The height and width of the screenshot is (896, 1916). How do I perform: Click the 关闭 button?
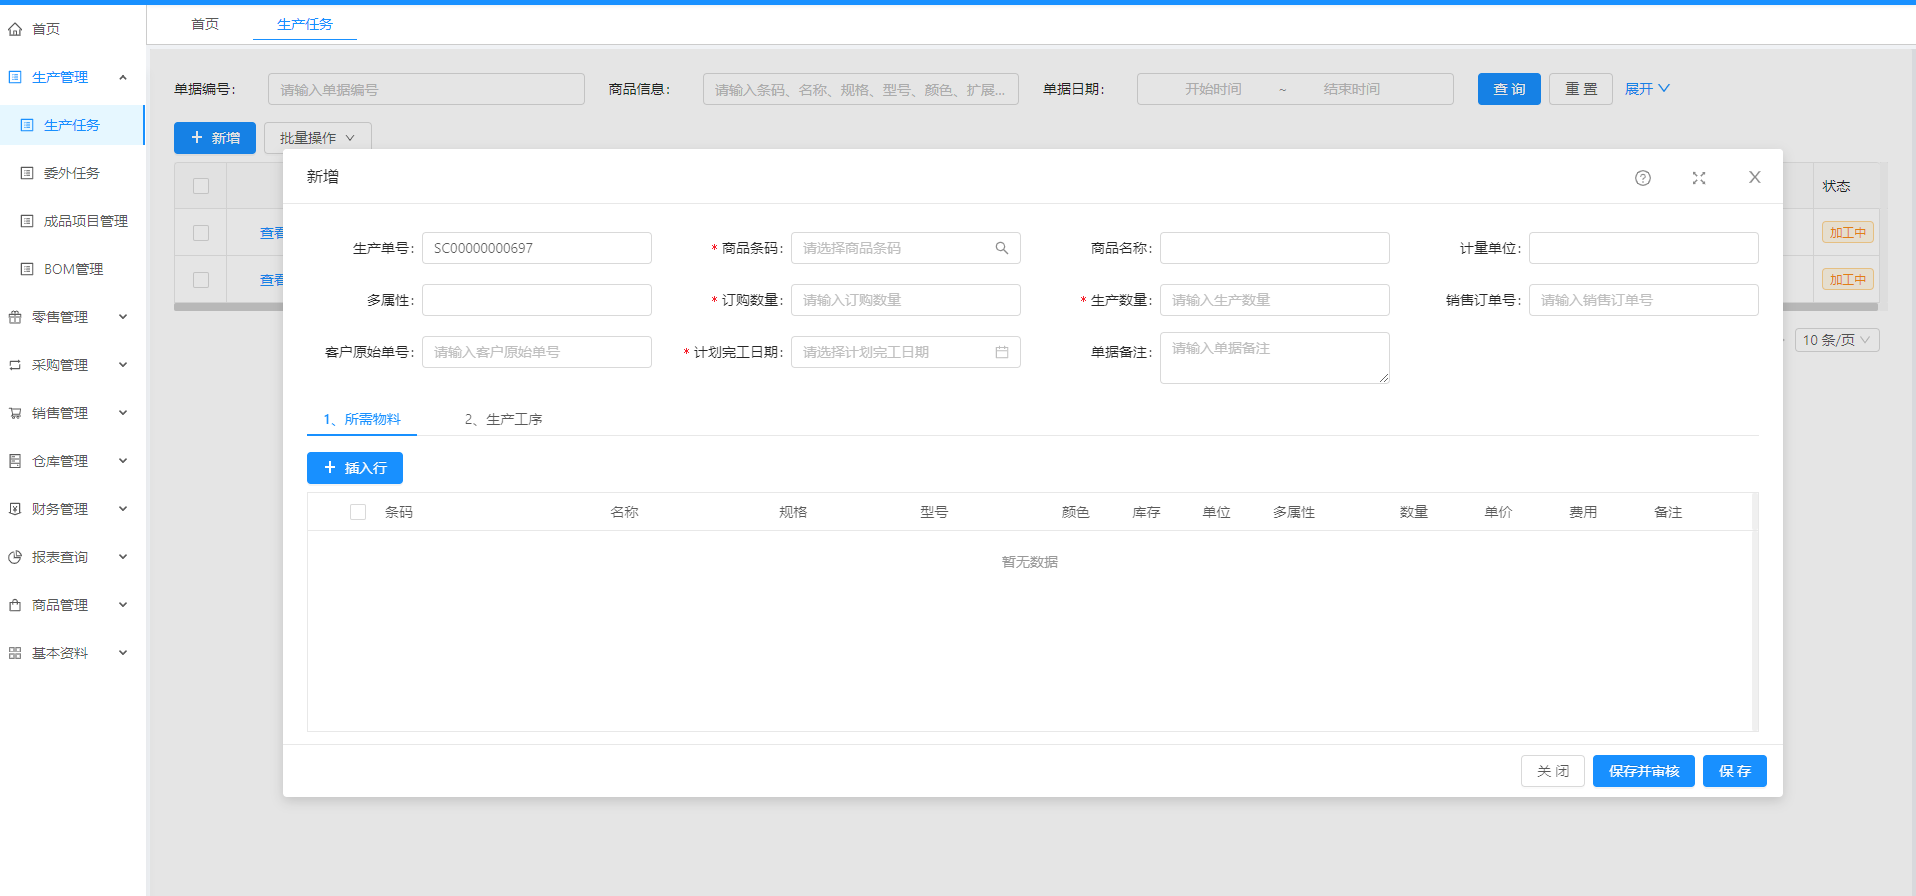(x=1553, y=771)
